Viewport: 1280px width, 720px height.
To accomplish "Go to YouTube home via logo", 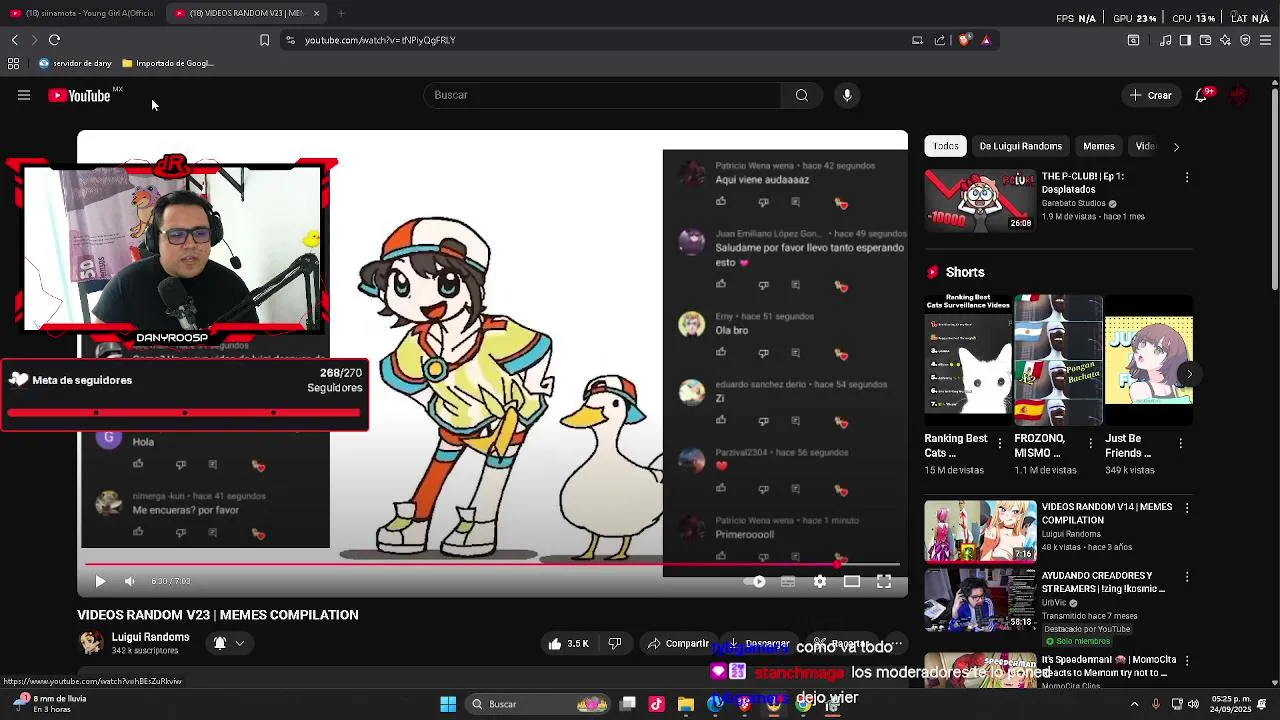I will click(80, 96).
